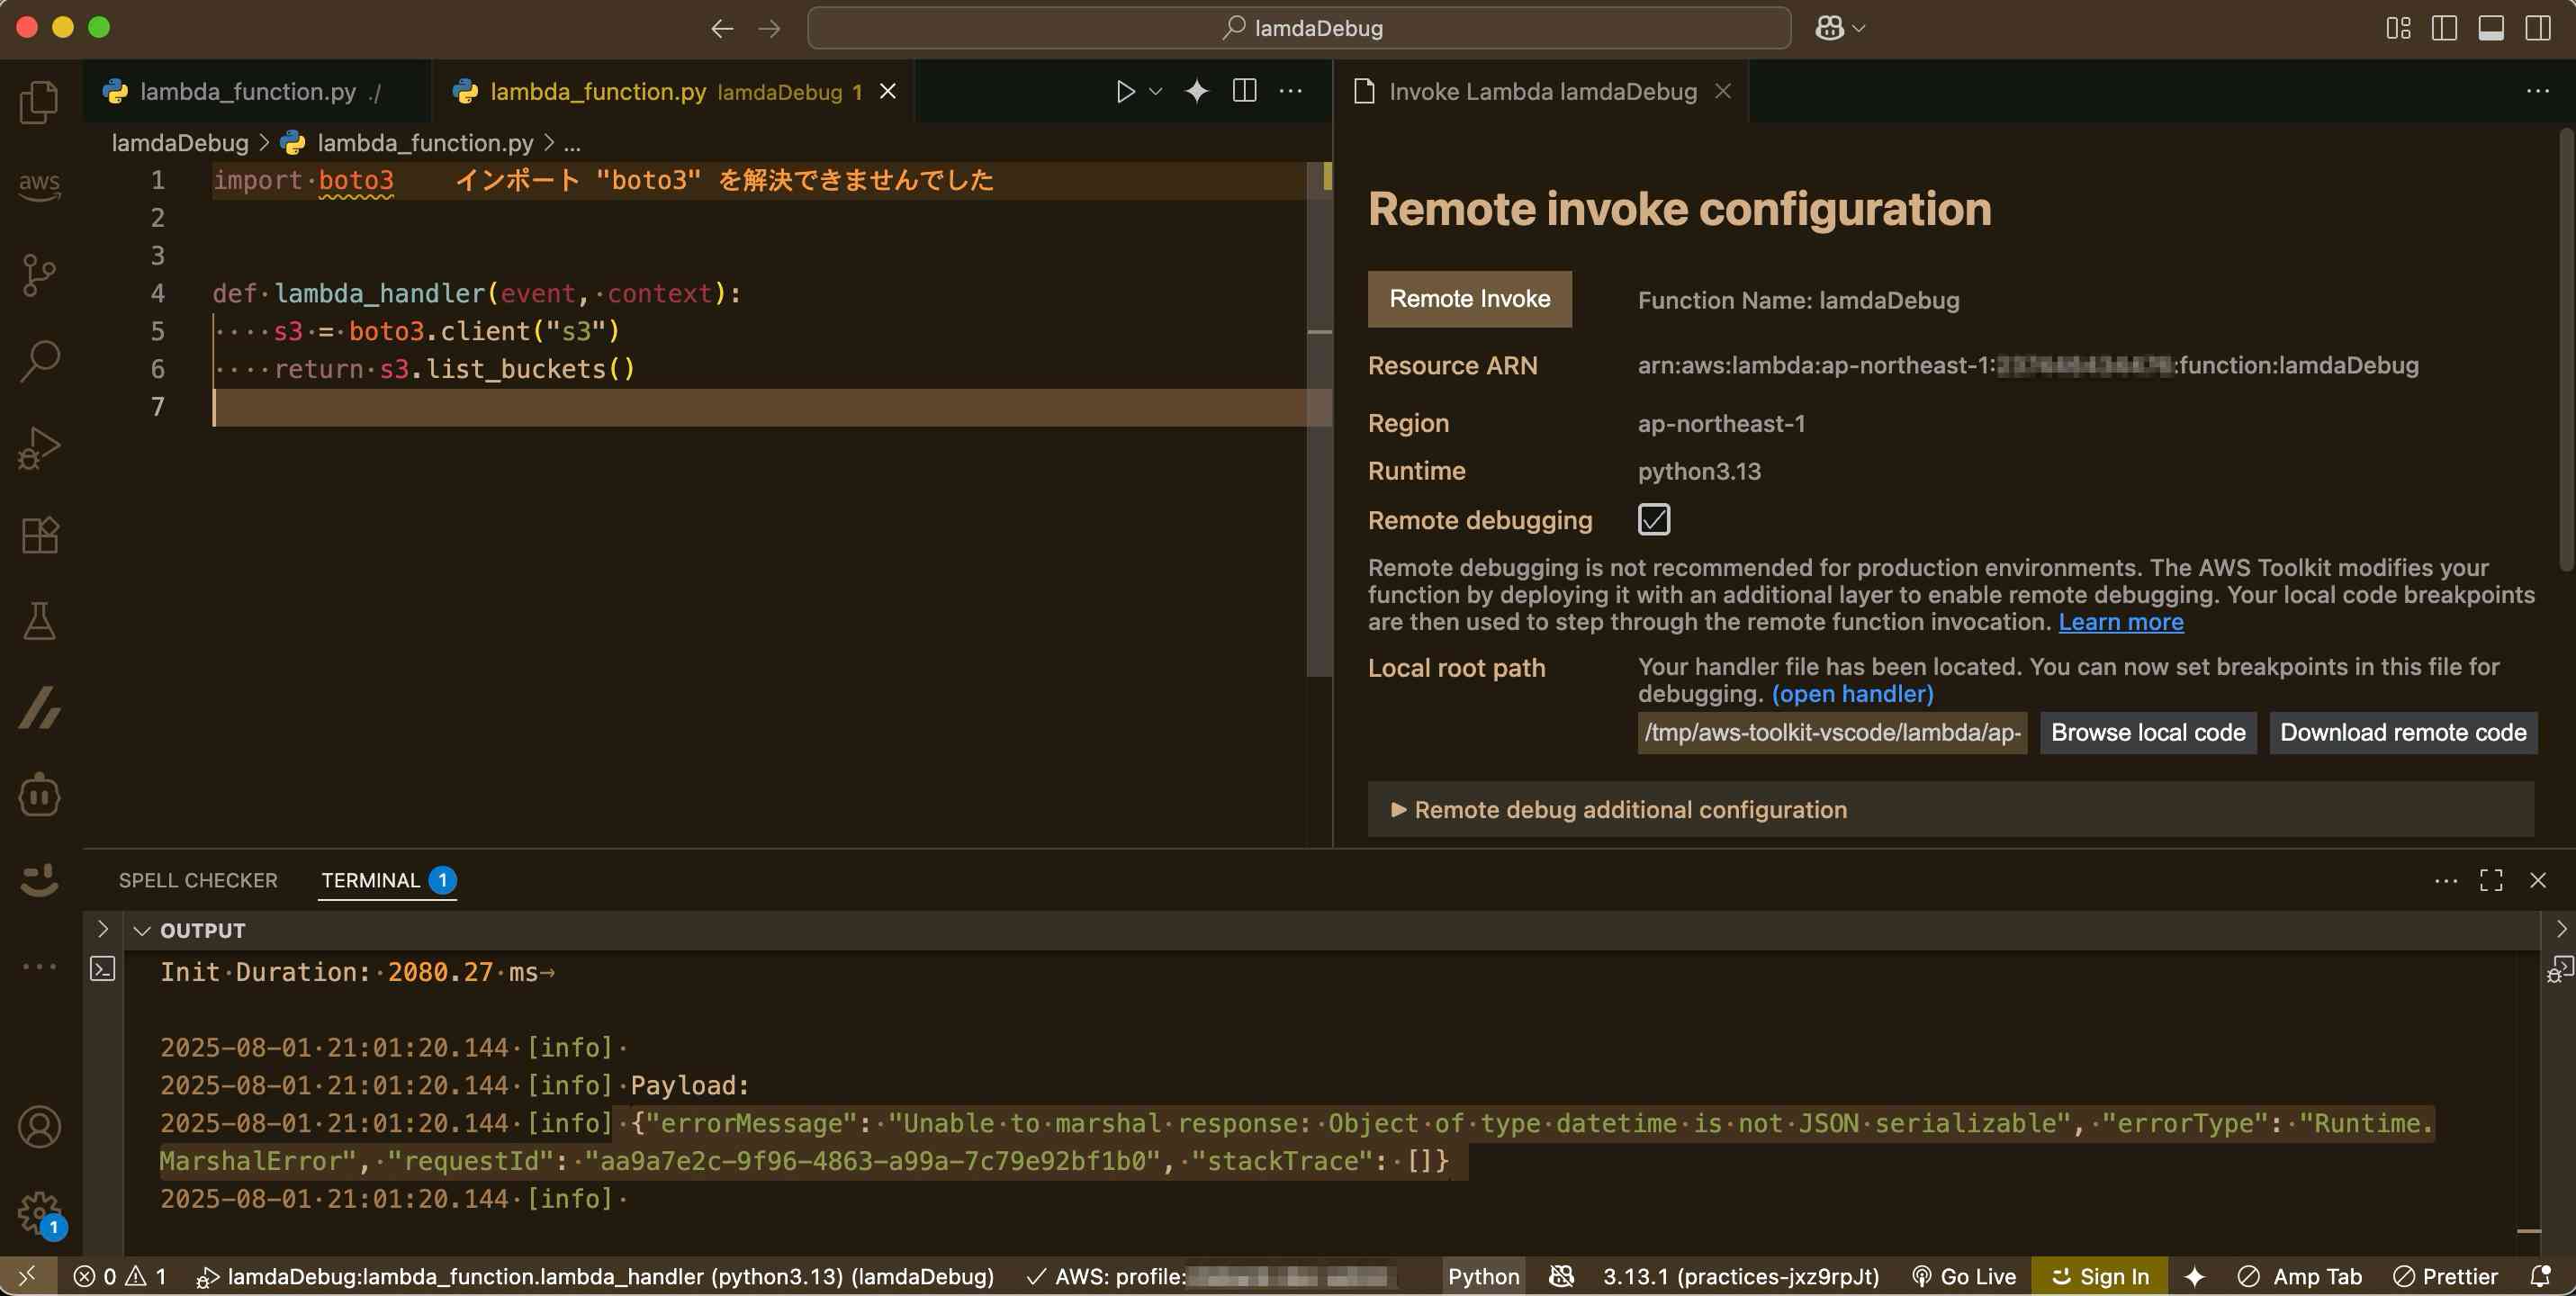Click the Run Python File play button
The height and width of the screenshot is (1296, 2576).
pos(1125,91)
